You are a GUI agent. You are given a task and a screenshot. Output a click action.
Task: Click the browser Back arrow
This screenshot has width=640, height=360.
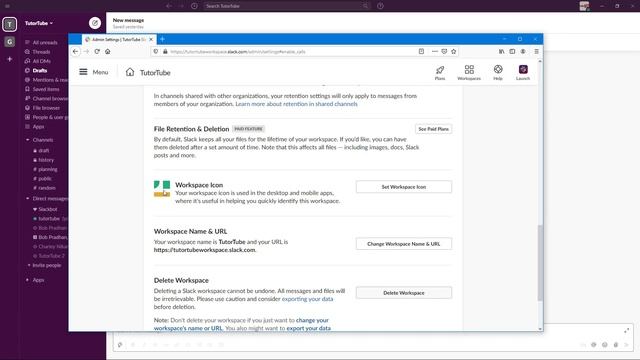76,51
